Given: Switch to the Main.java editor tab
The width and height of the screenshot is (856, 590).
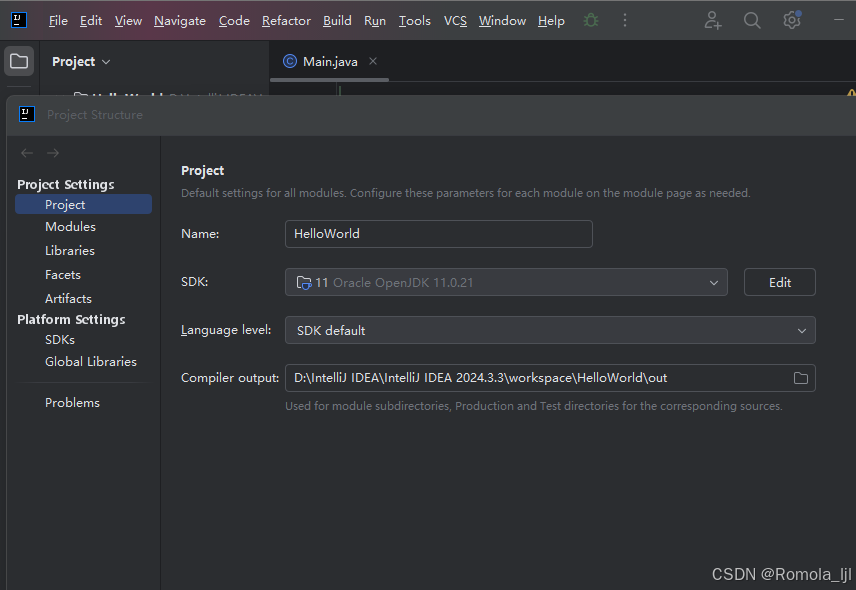Looking at the screenshot, I should coord(329,61).
